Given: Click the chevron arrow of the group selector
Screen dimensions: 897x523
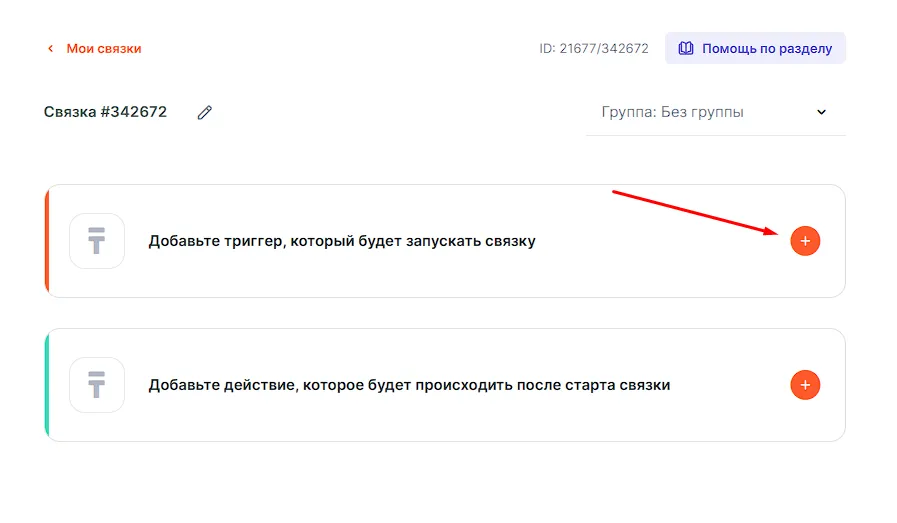Looking at the screenshot, I should pyautogui.click(x=822, y=112).
